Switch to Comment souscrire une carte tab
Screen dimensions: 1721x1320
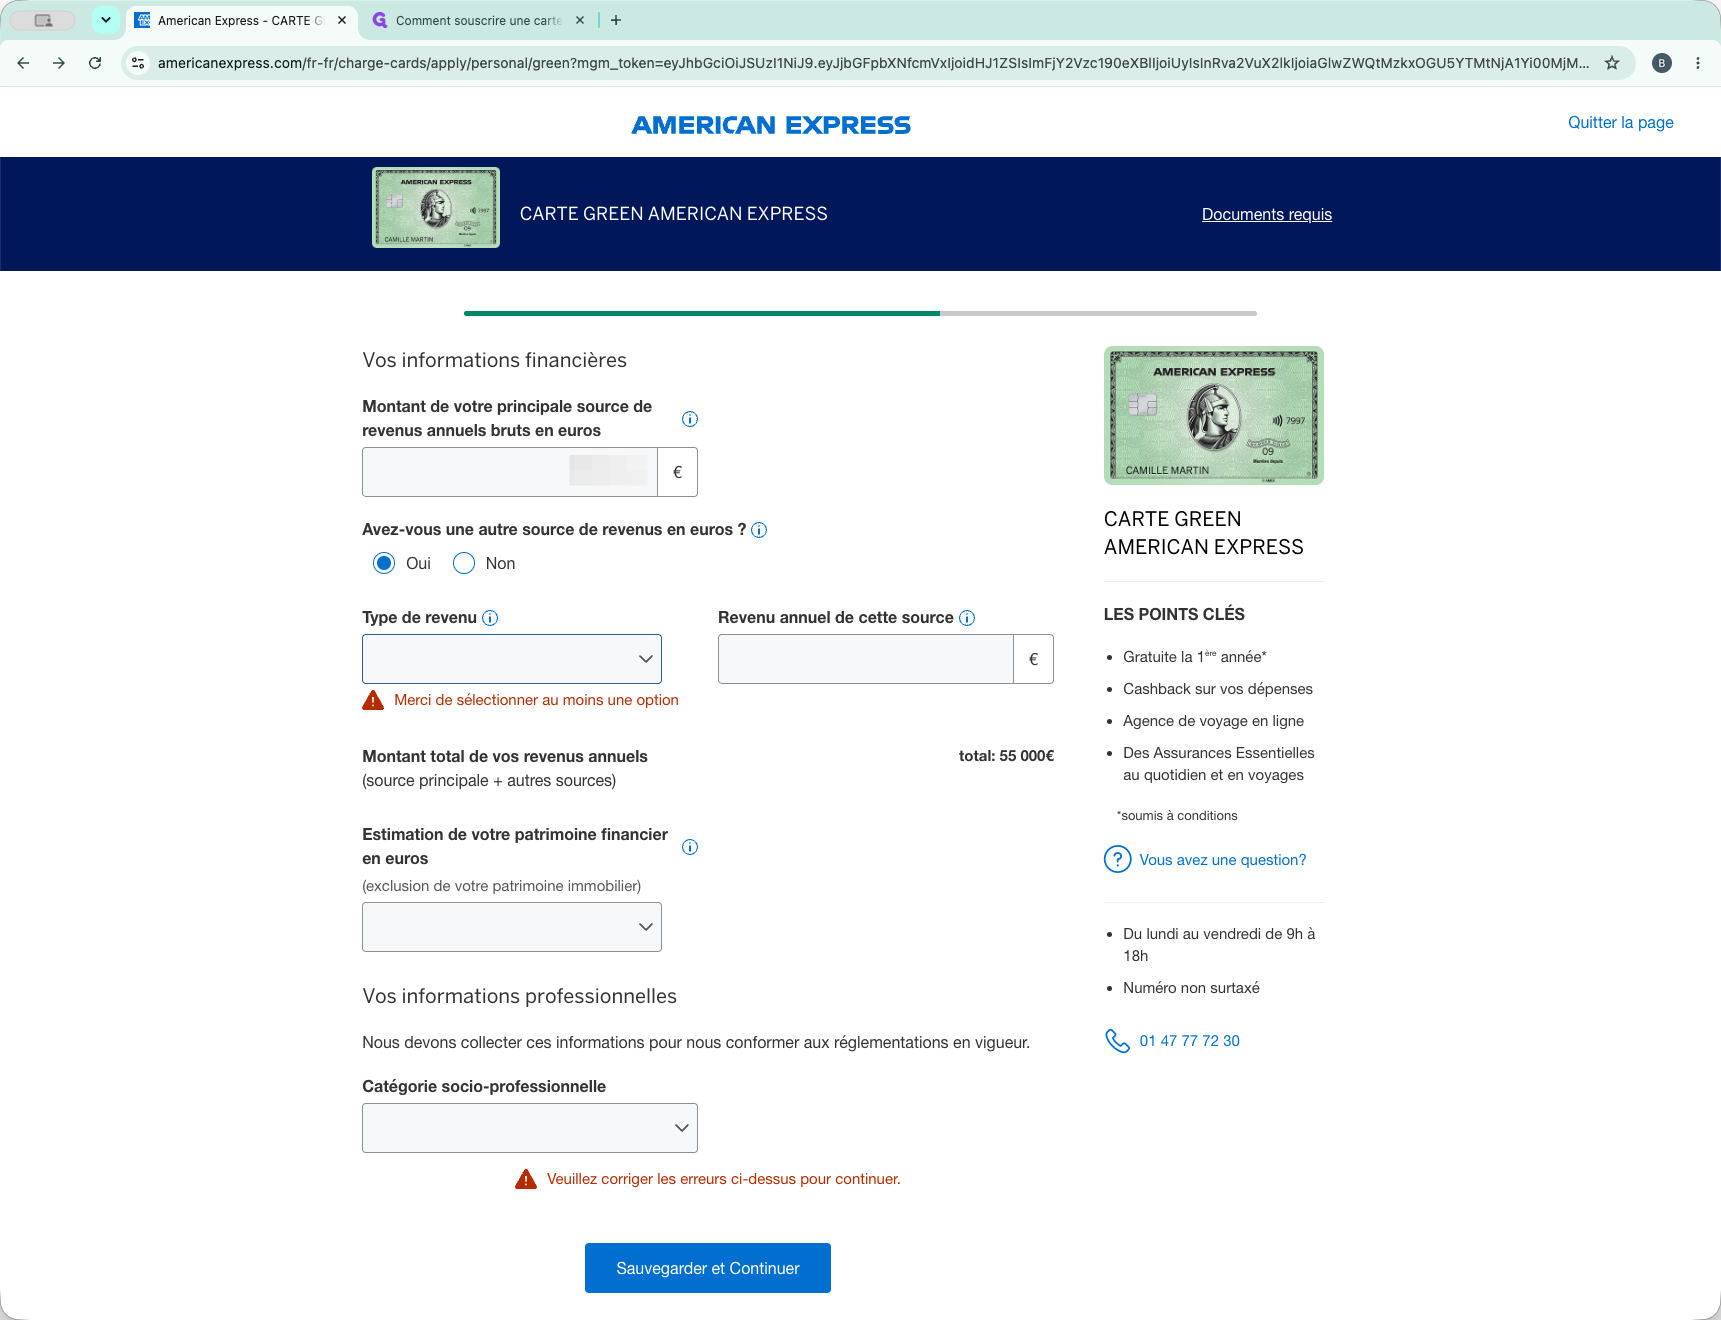pyautogui.click(x=477, y=20)
